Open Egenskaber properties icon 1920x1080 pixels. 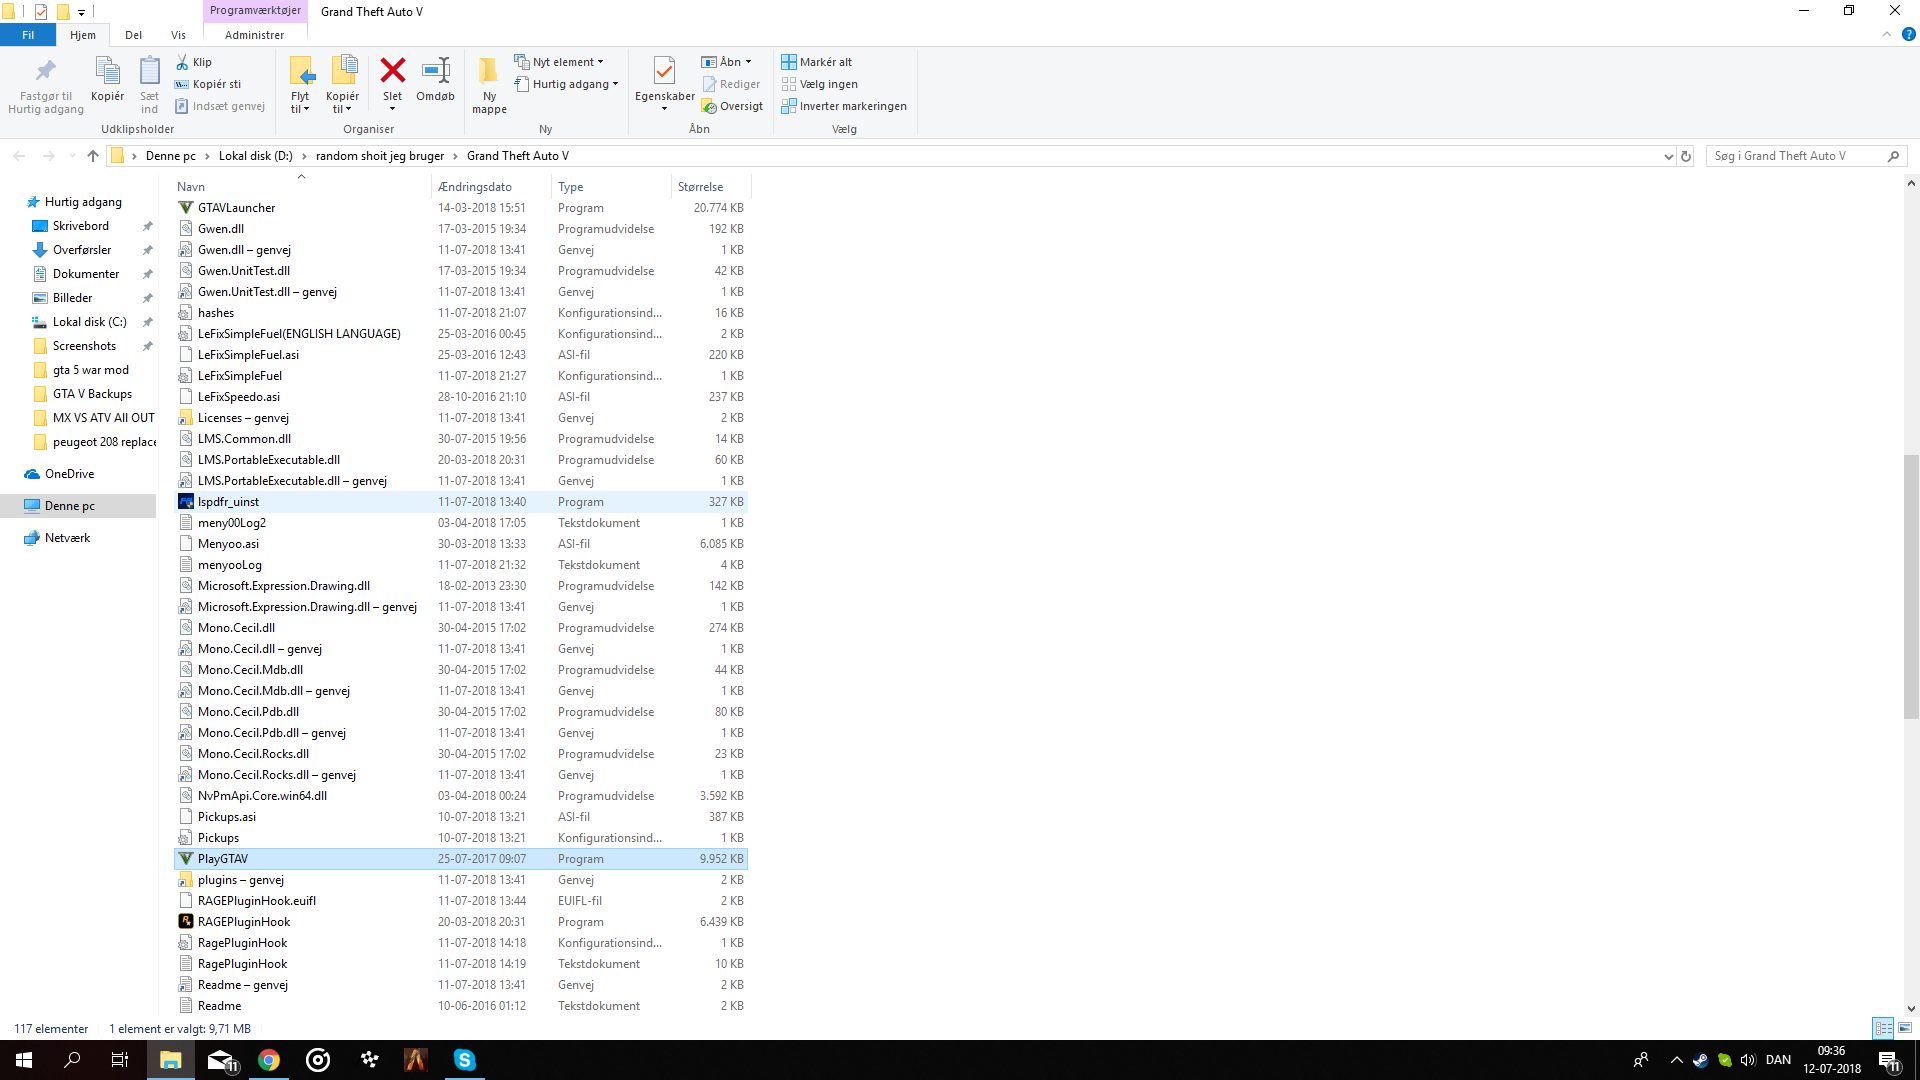pyautogui.click(x=664, y=71)
